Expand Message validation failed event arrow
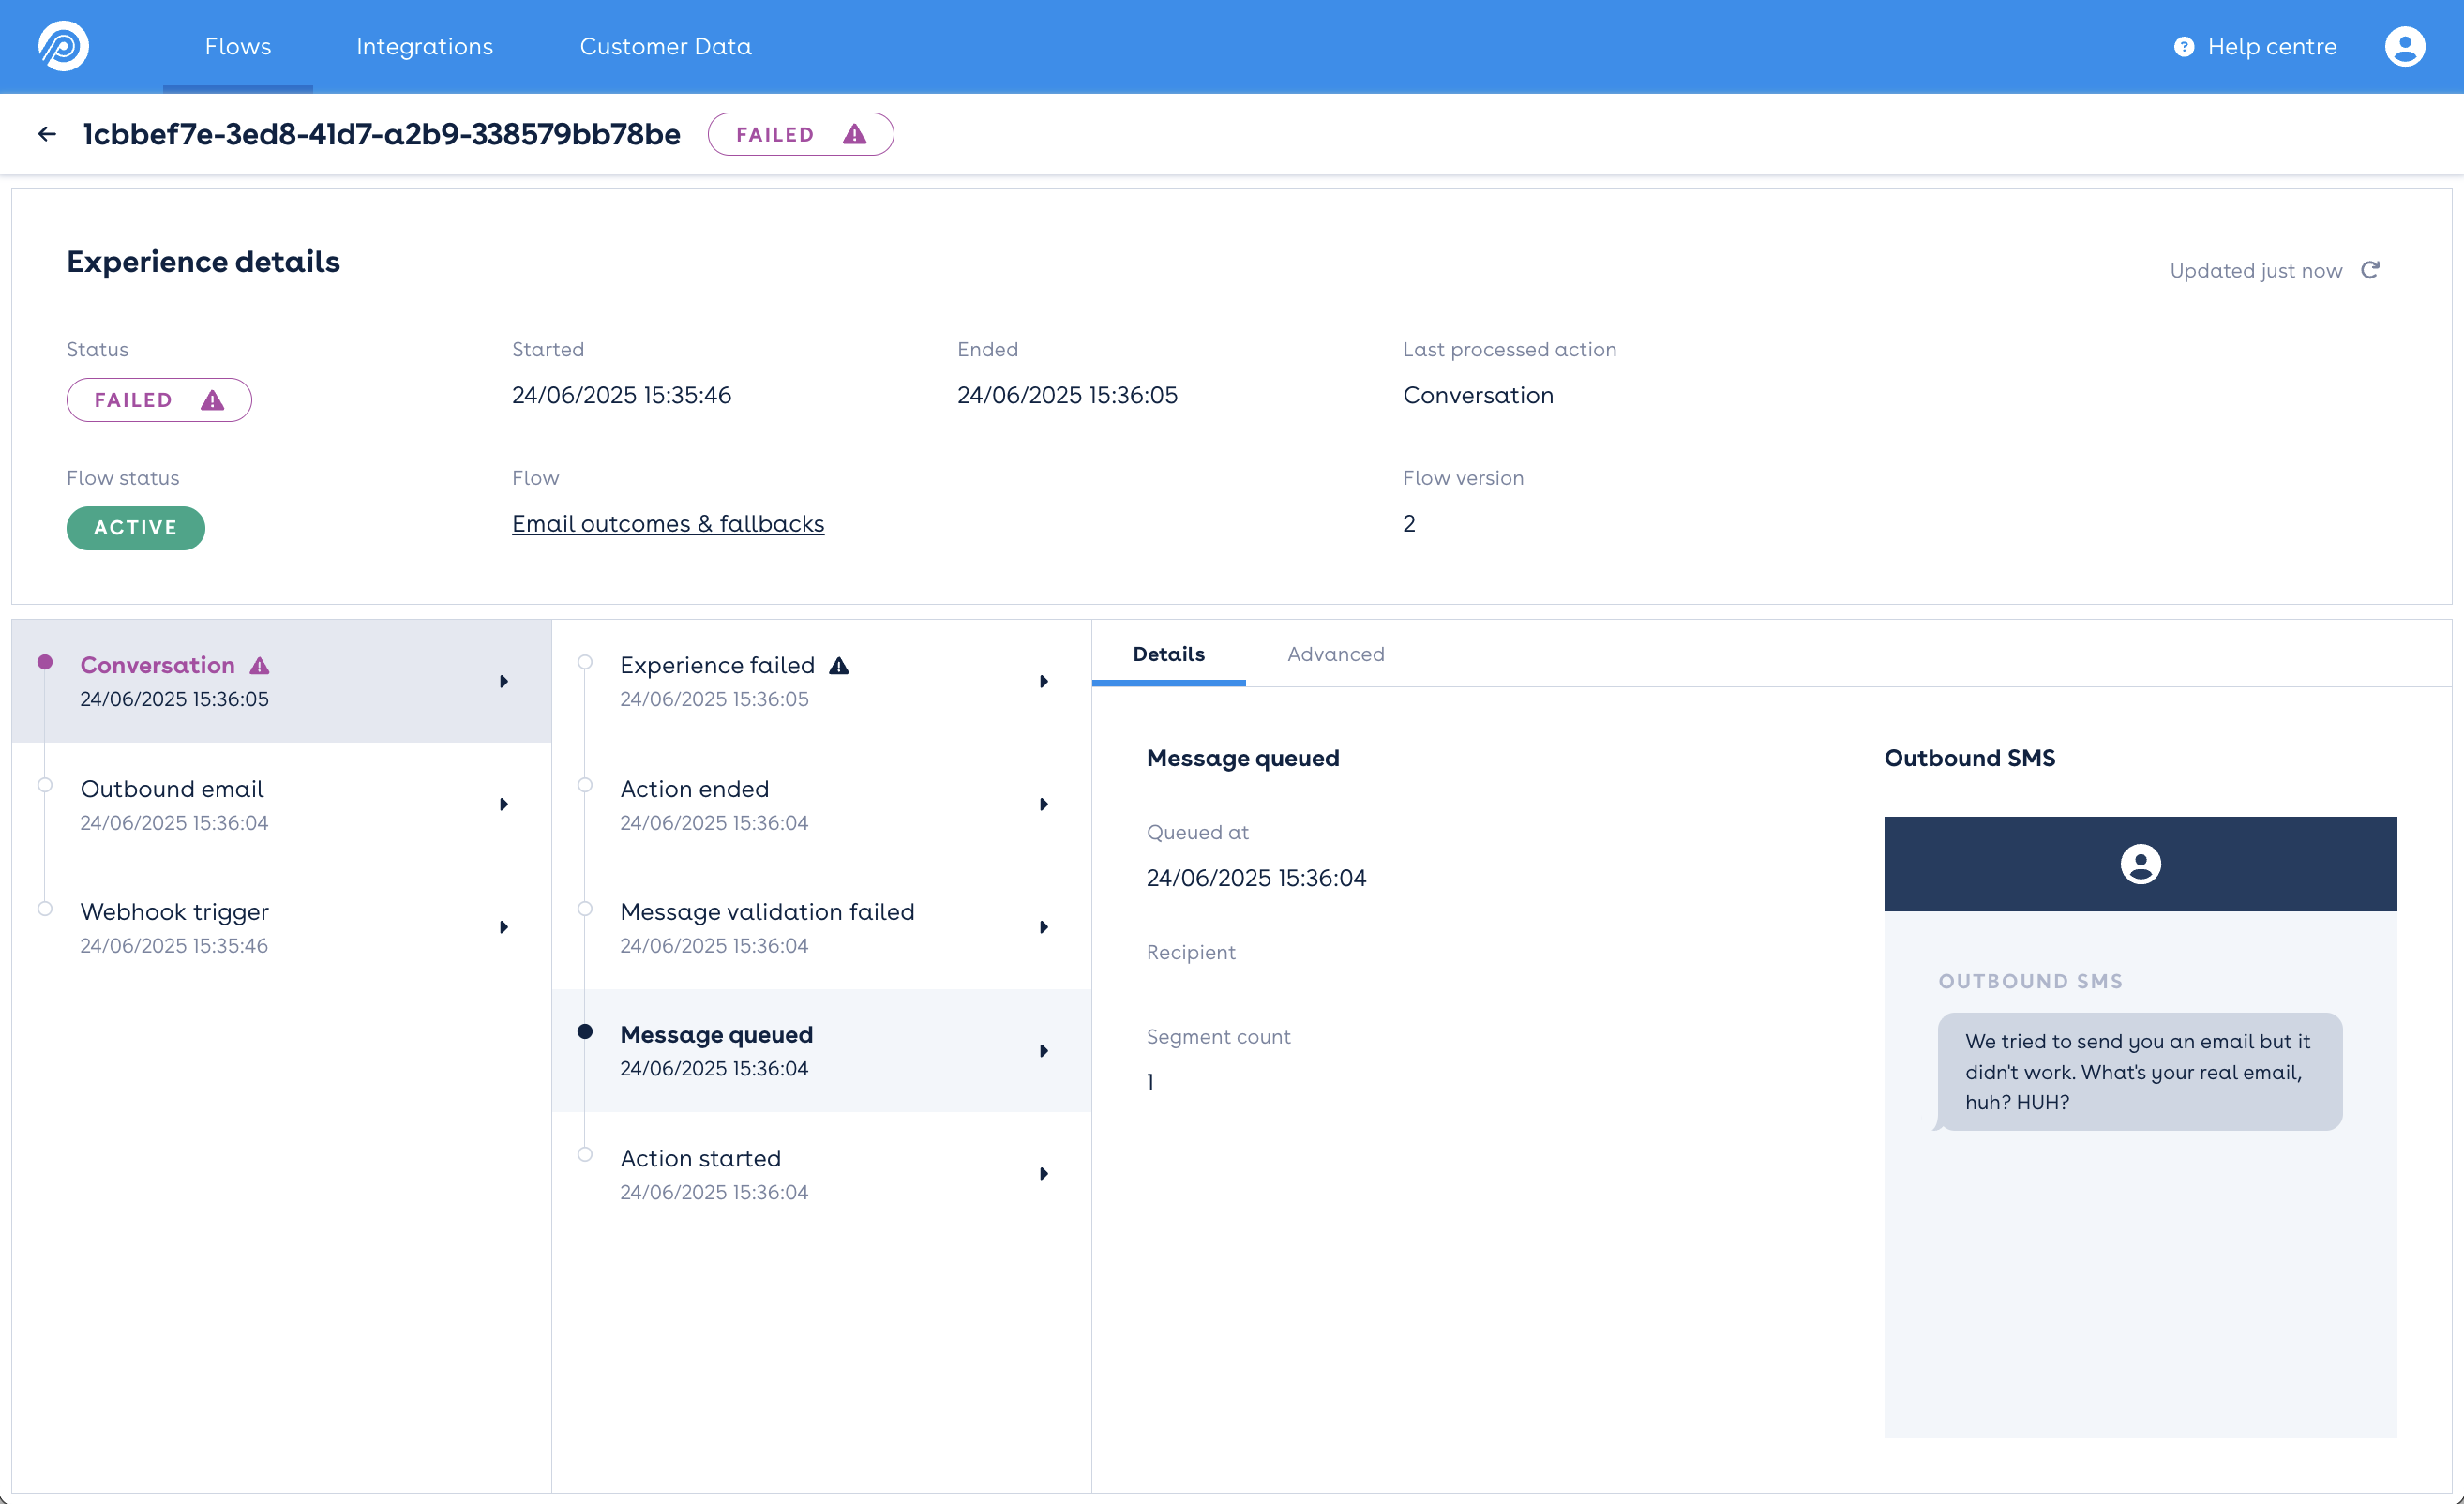Screen dimensions: 2464x1504 pyautogui.click(x=1044, y=927)
